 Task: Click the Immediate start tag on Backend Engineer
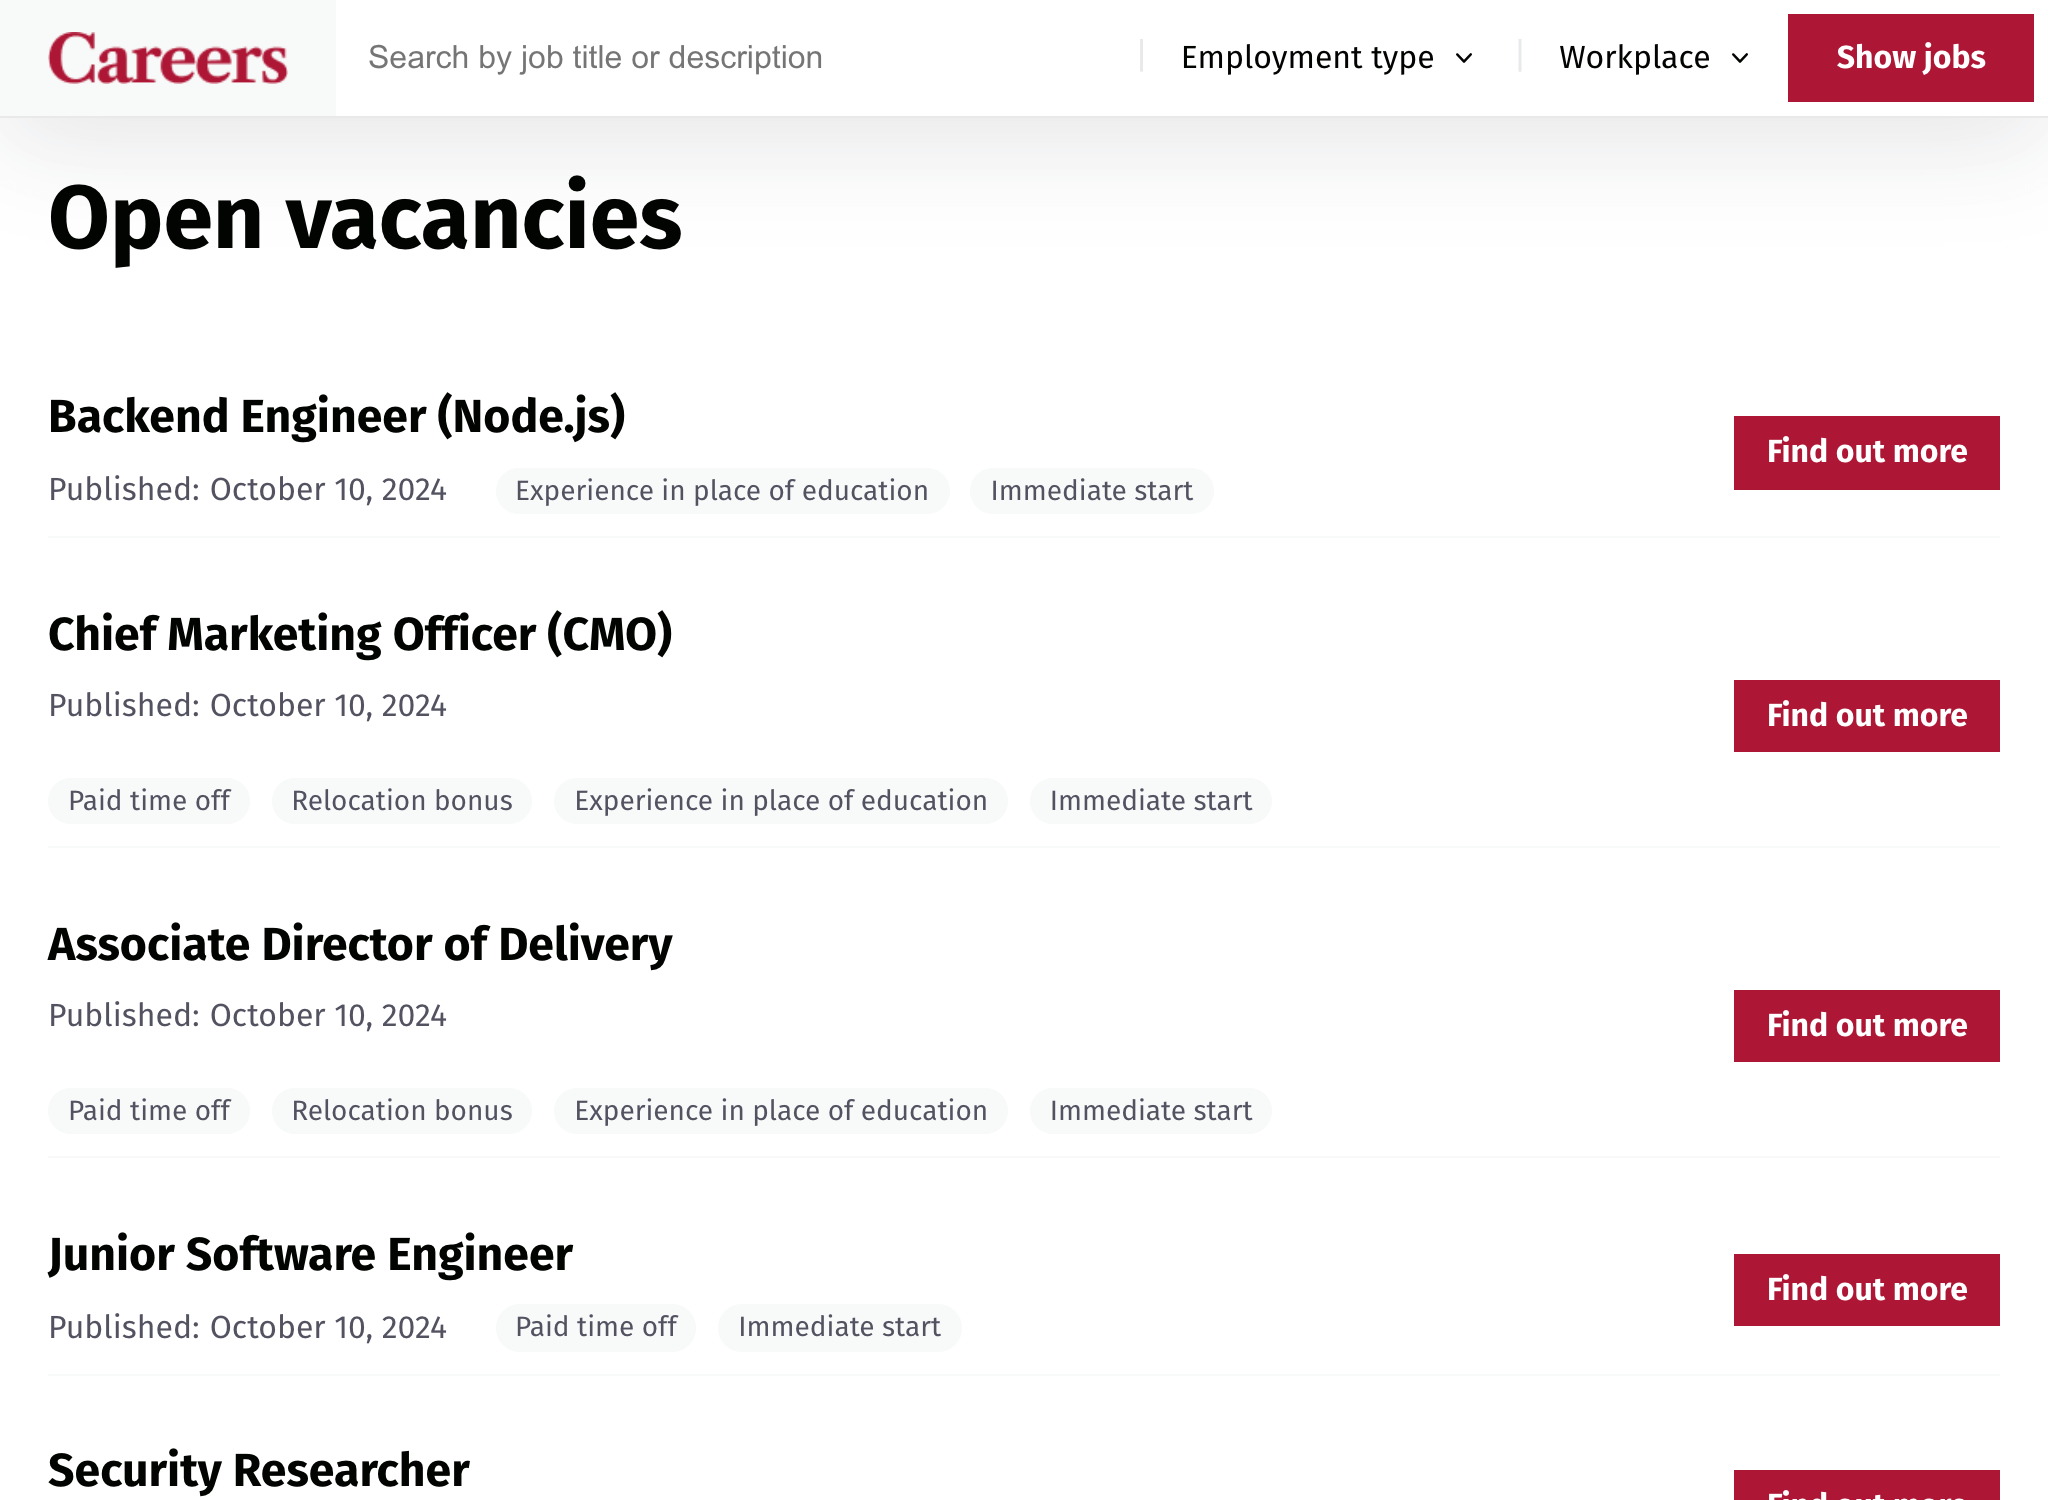(1092, 490)
